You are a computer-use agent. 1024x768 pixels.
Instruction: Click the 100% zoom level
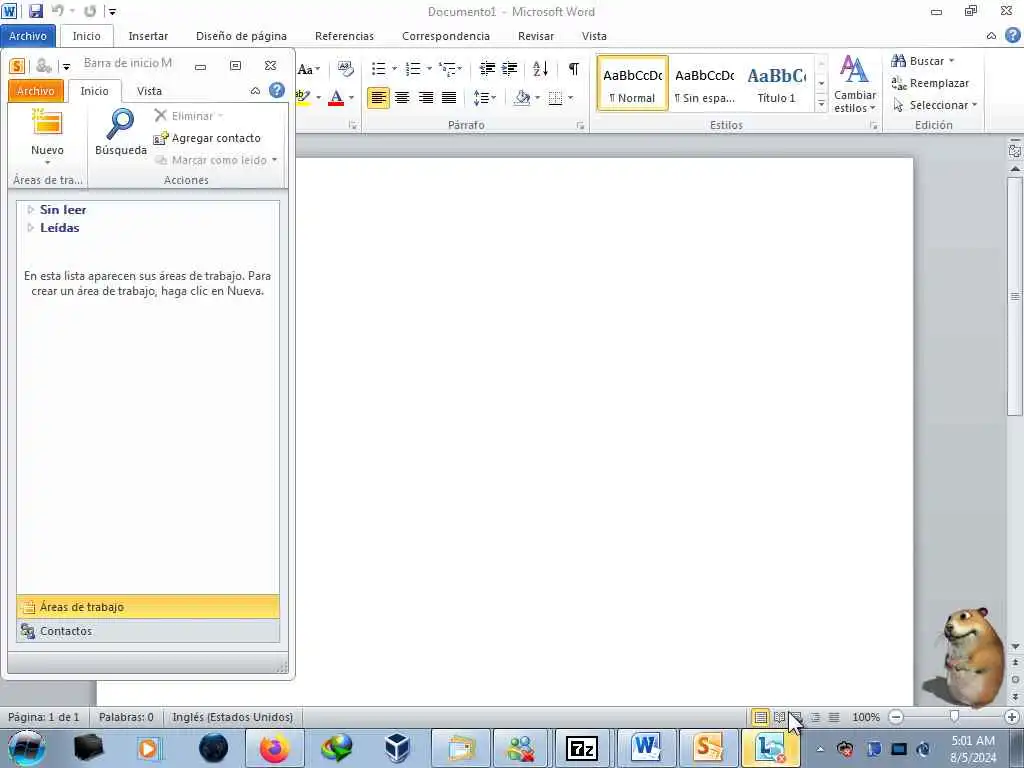[x=866, y=717]
